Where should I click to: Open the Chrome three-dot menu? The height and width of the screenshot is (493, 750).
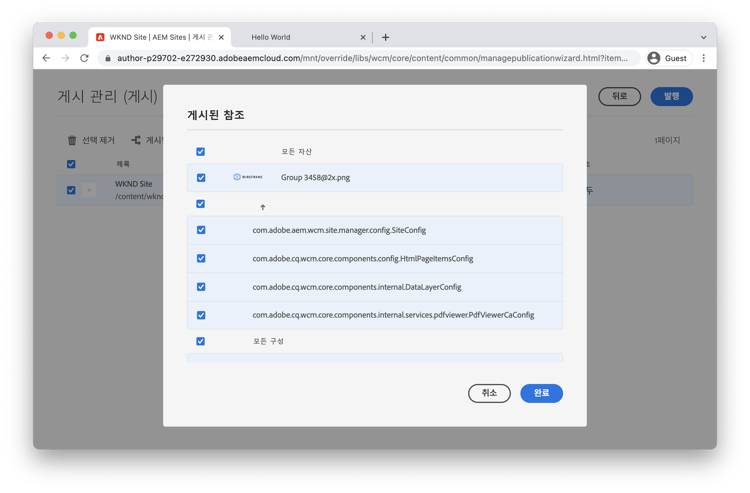(x=704, y=58)
